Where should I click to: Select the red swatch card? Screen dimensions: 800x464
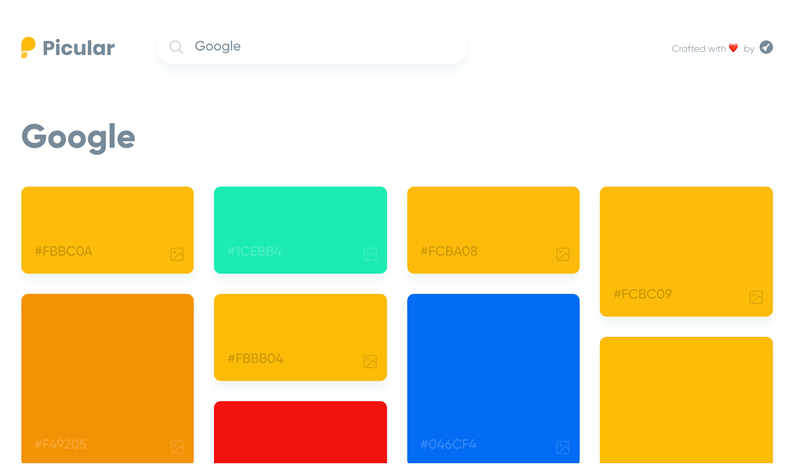point(301,432)
